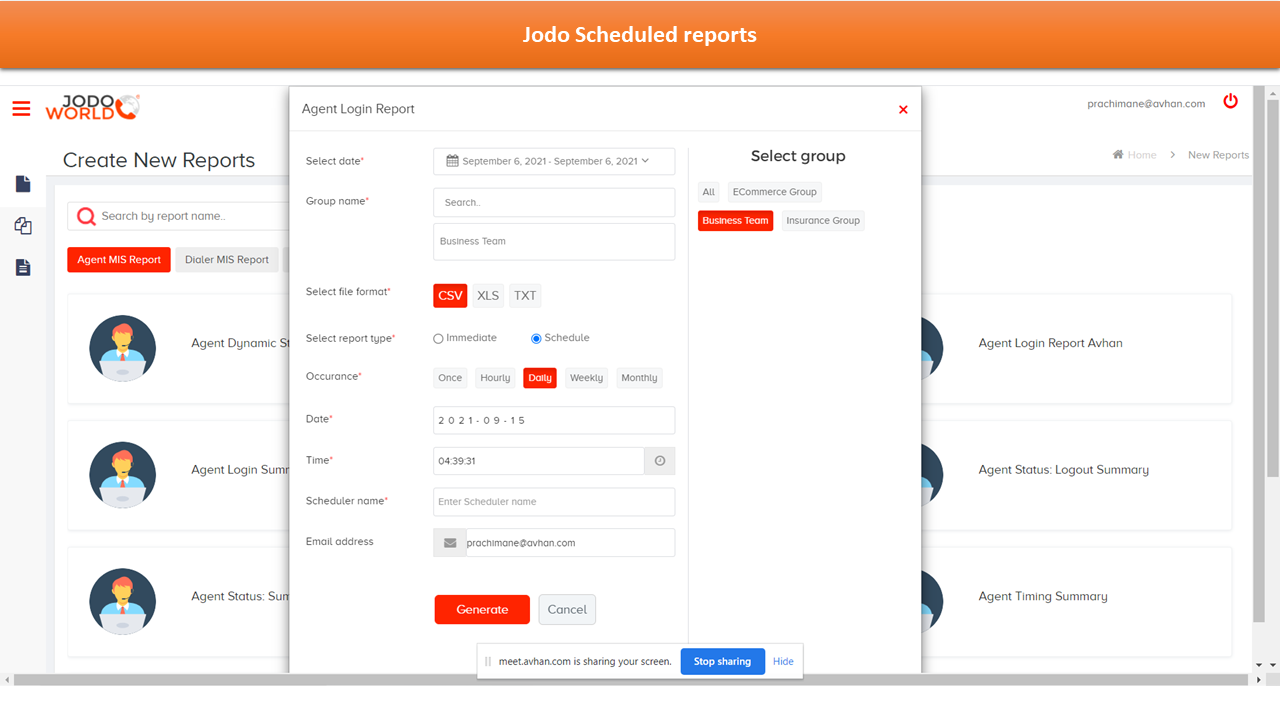The image size is (1280, 720).
Task: Set occurrence to Weekly
Action: pos(586,378)
